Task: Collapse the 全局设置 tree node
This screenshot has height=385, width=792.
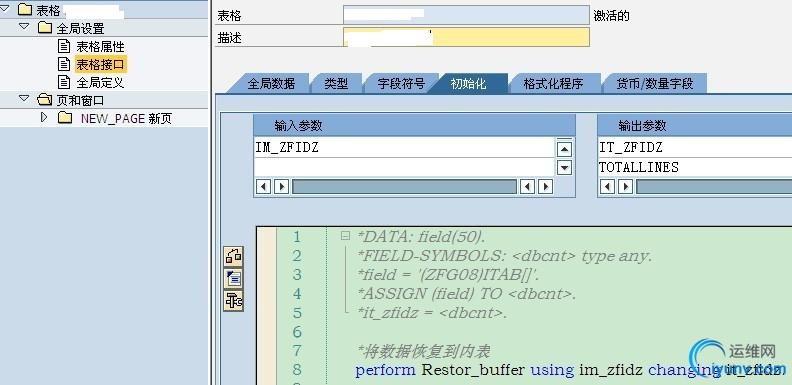Action: click(x=24, y=26)
